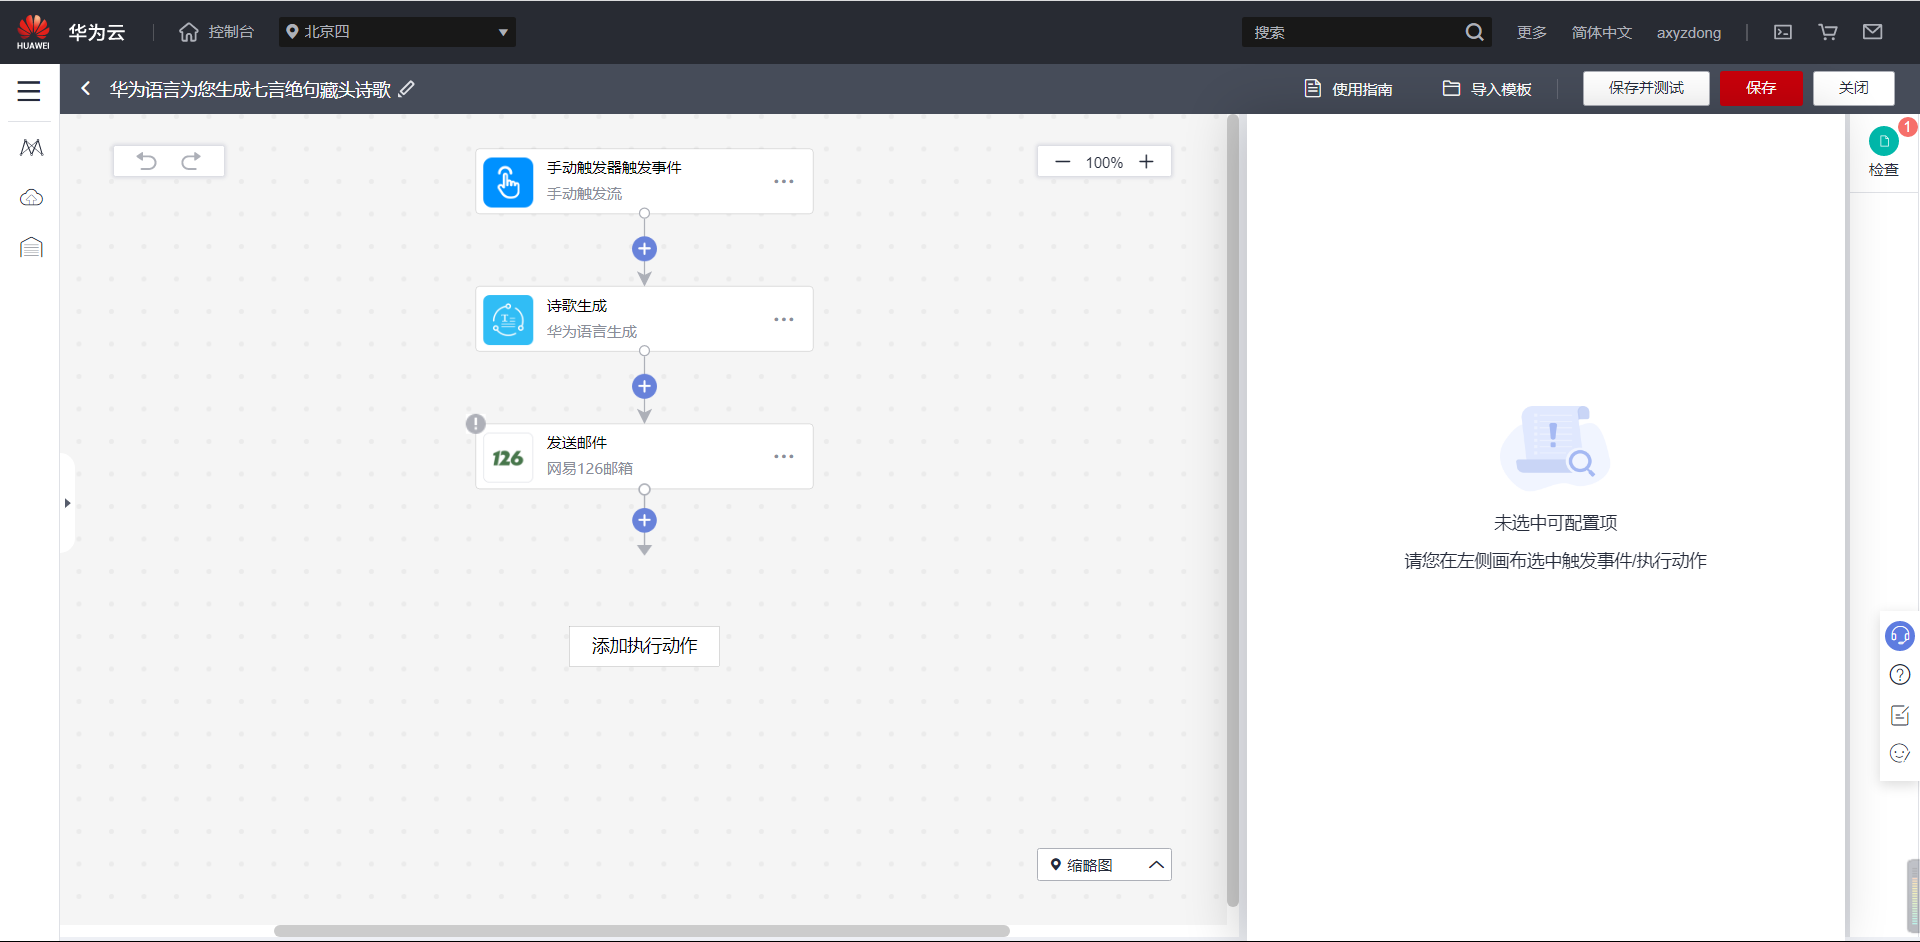This screenshot has width=1920, height=942.
Task: Open the 简体中文 language menu
Action: click(x=1601, y=32)
